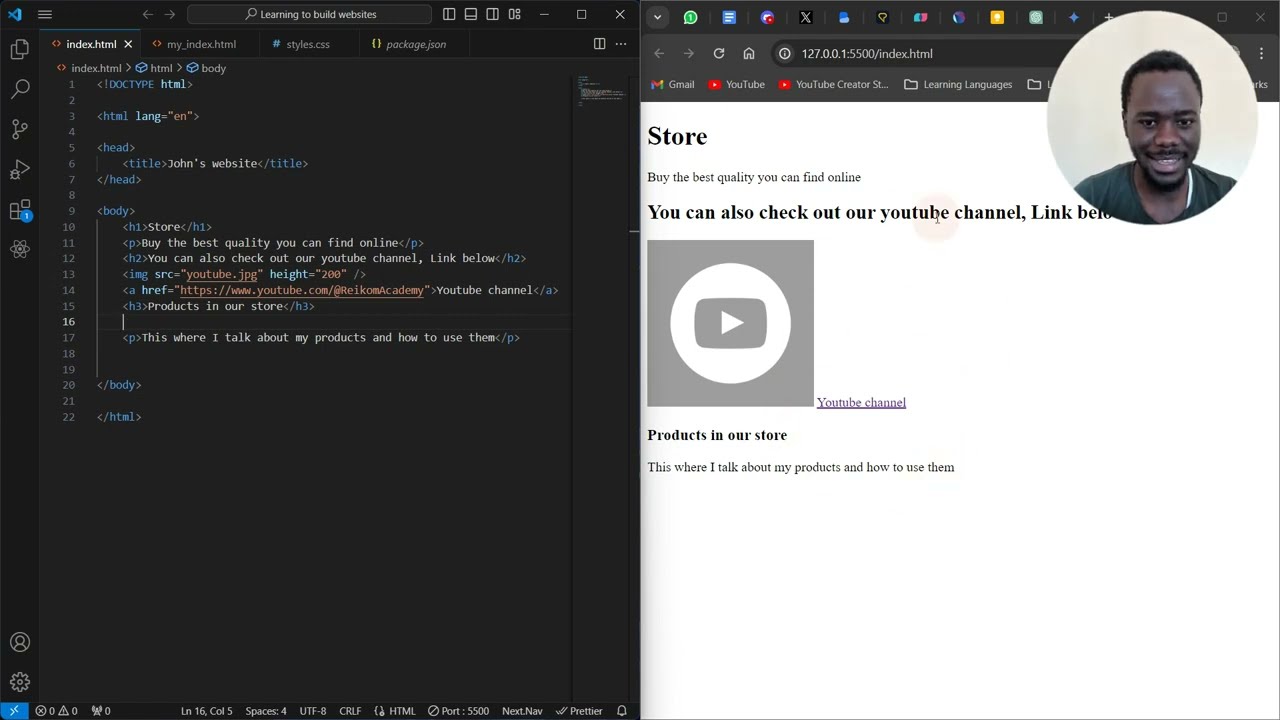The image size is (1280, 720).
Task: Click the Prettier status item
Action: tap(580, 711)
